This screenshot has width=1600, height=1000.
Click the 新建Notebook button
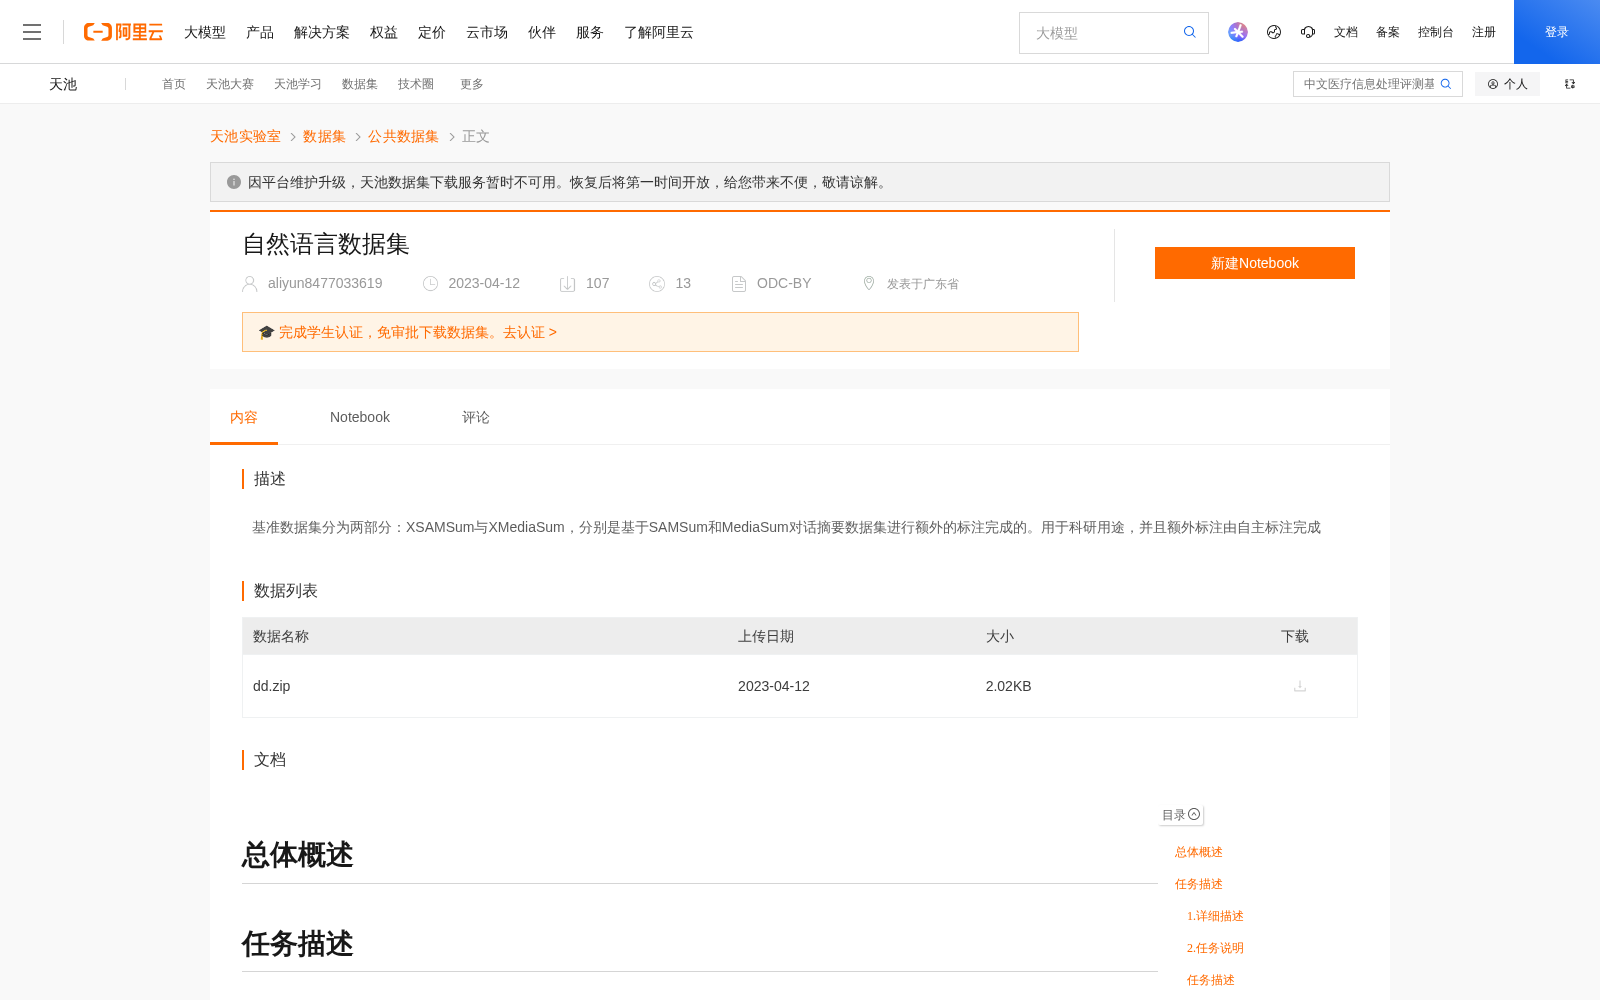pos(1255,263)
